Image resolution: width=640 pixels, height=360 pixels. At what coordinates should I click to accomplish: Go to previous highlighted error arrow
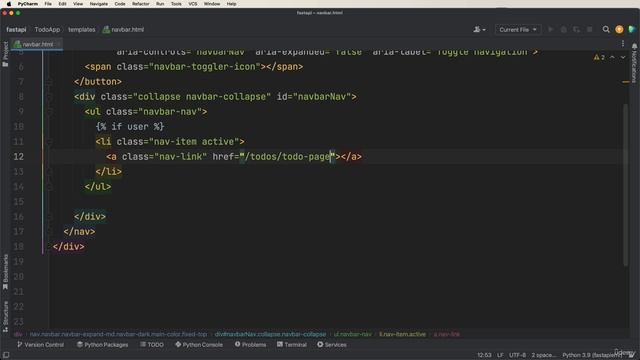point(612,58)
